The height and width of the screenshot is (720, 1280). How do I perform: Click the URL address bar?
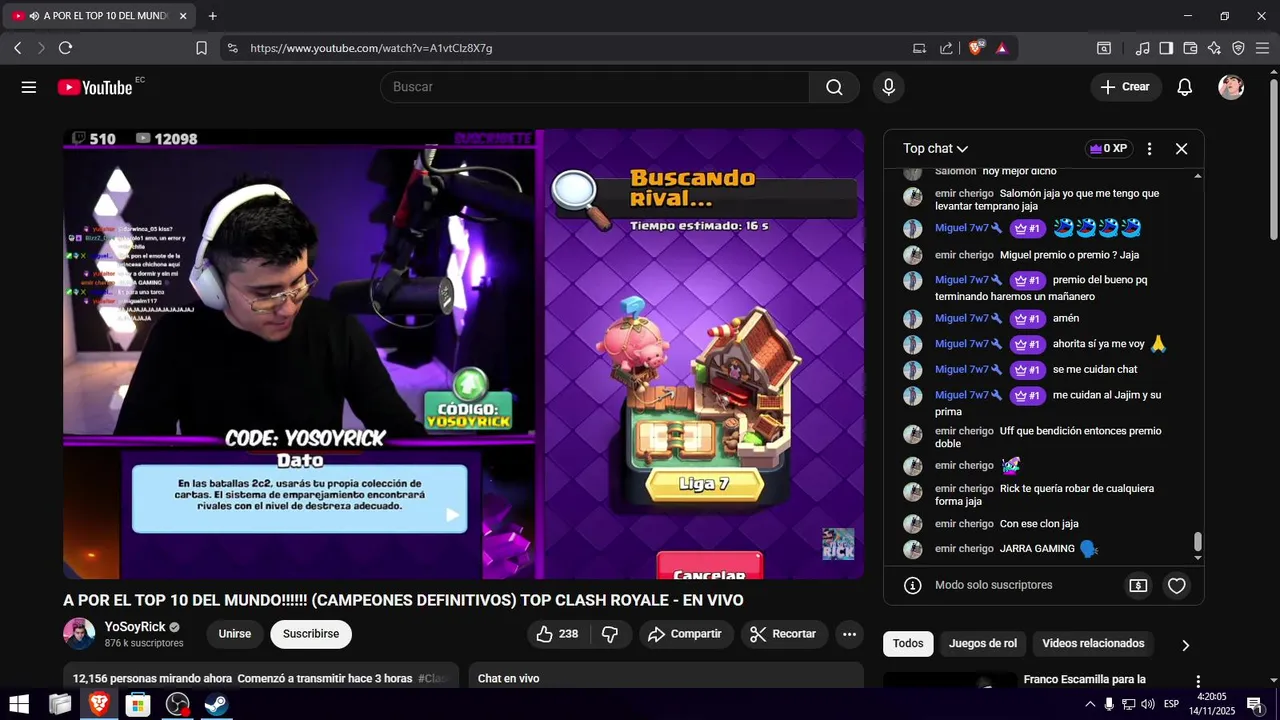click(570, 48)
